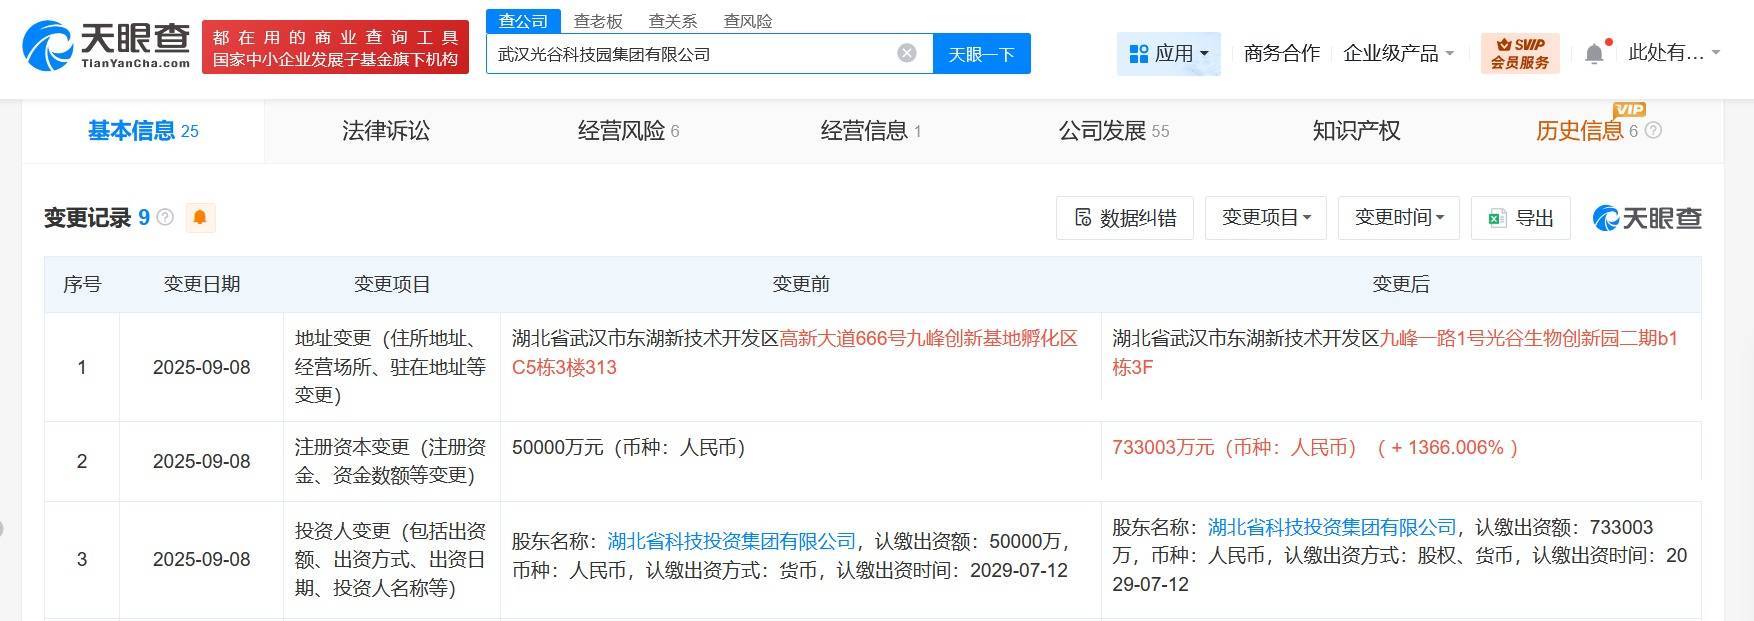Click the 变更前 column header
This screenshot has height=621, width=1754.
click(x=801, y=284)
